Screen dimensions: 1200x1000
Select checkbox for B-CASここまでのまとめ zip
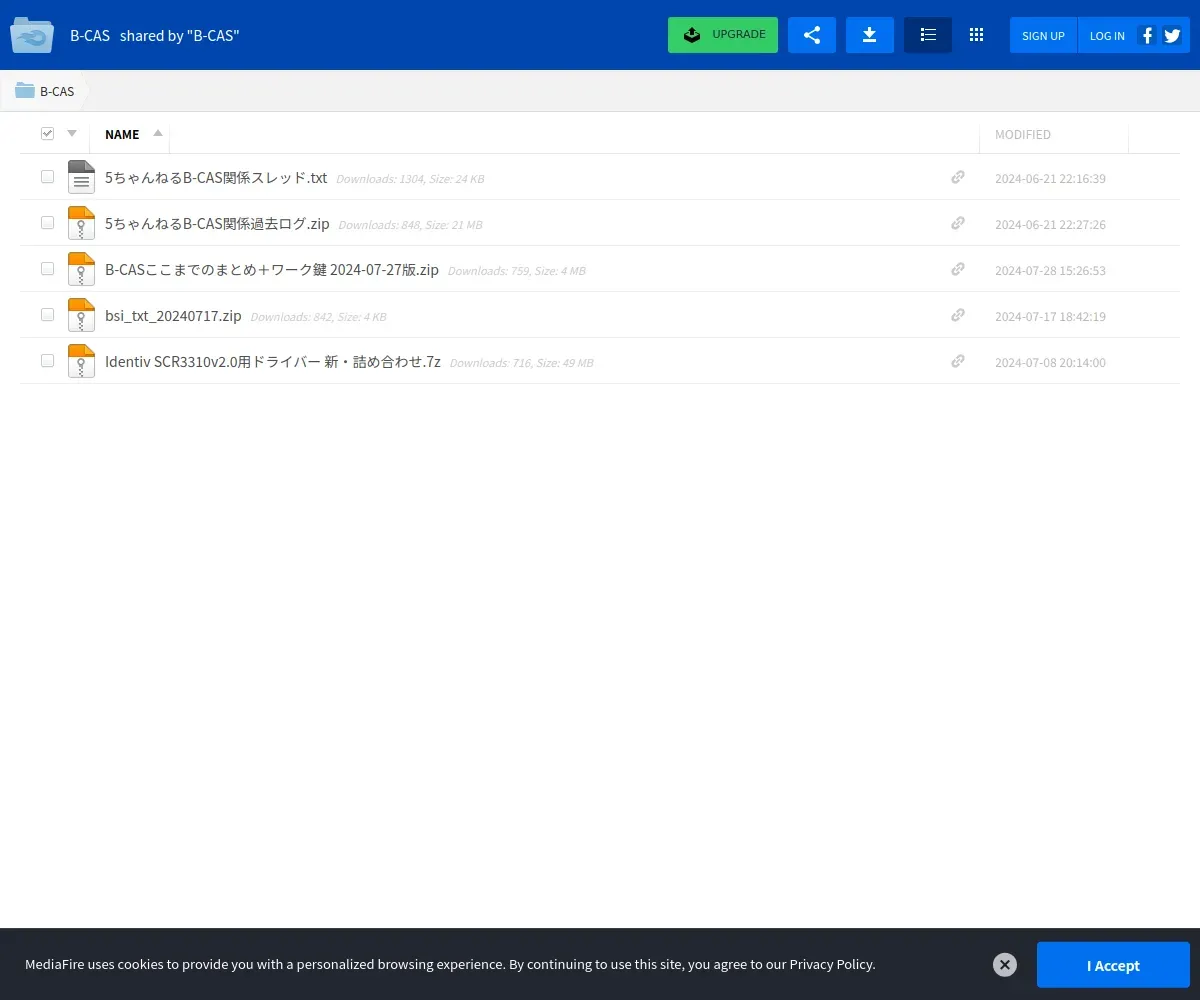pyautogui.click(x=47, y=269)
